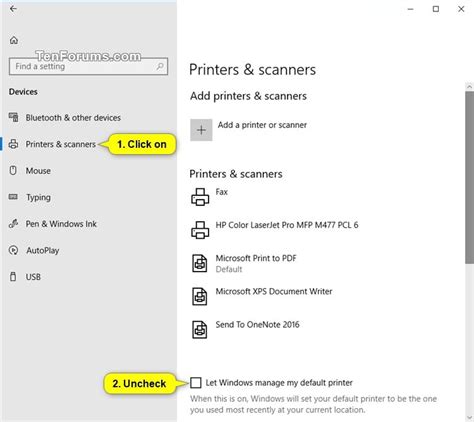Click the scrollbar down arrow
This screenshot has width=474, height=422.
point(469,417)
